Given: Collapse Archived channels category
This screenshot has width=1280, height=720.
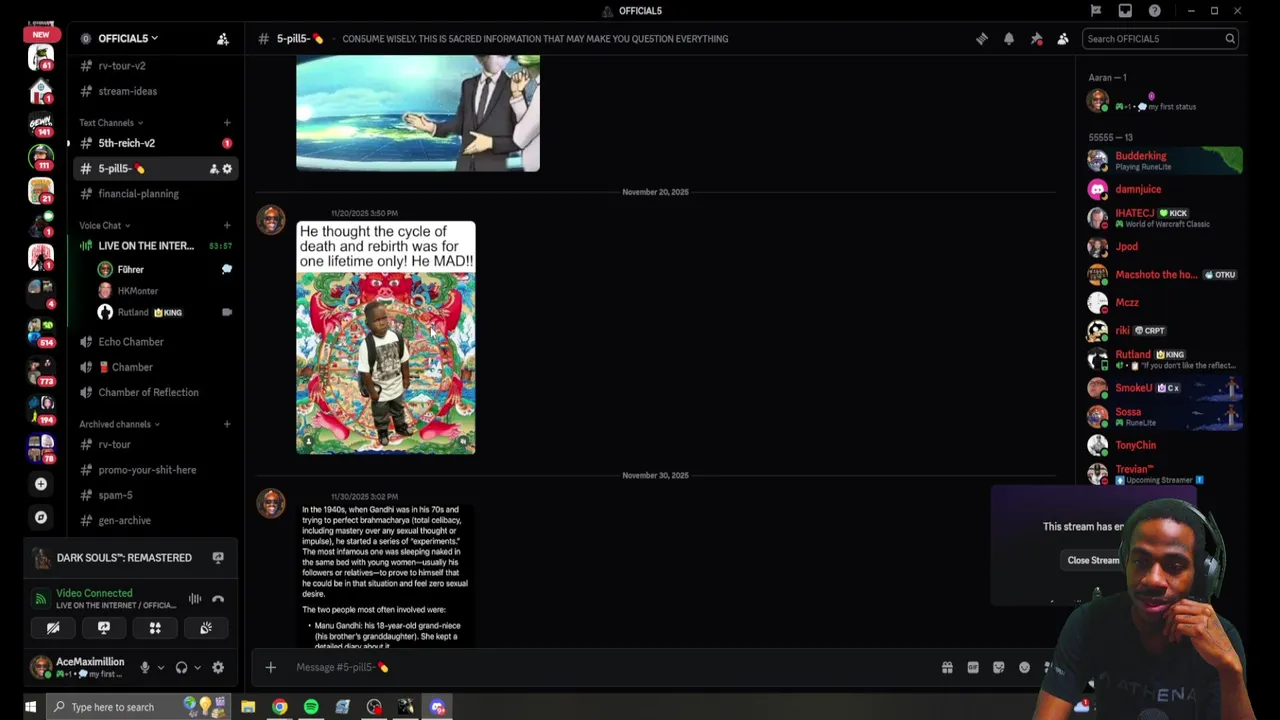Looking at the screenshot, I should tap(120, 424).
